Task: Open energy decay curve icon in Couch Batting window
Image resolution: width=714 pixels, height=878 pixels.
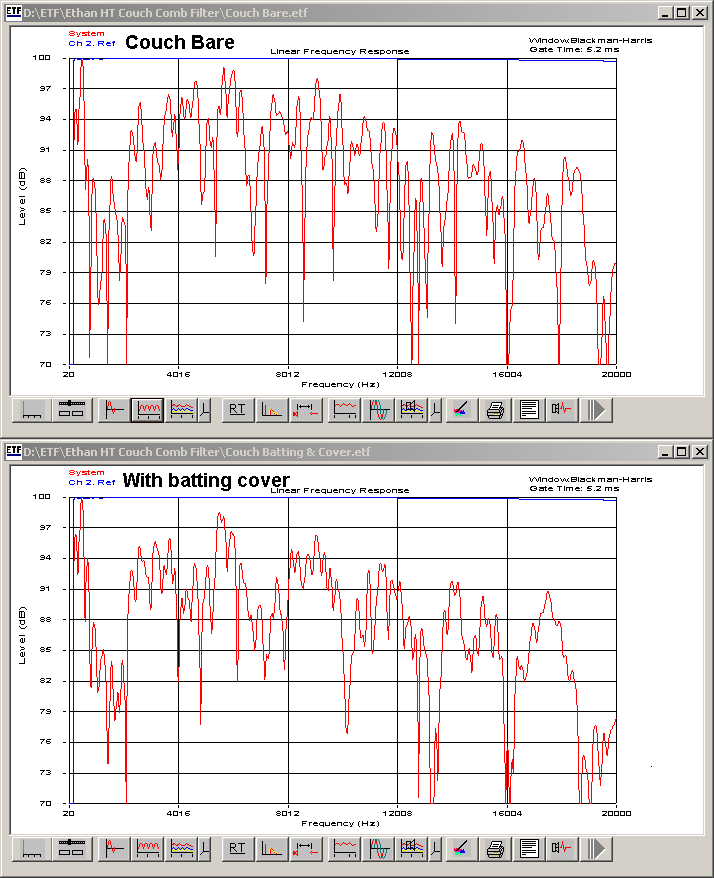Action: (272, 849)
